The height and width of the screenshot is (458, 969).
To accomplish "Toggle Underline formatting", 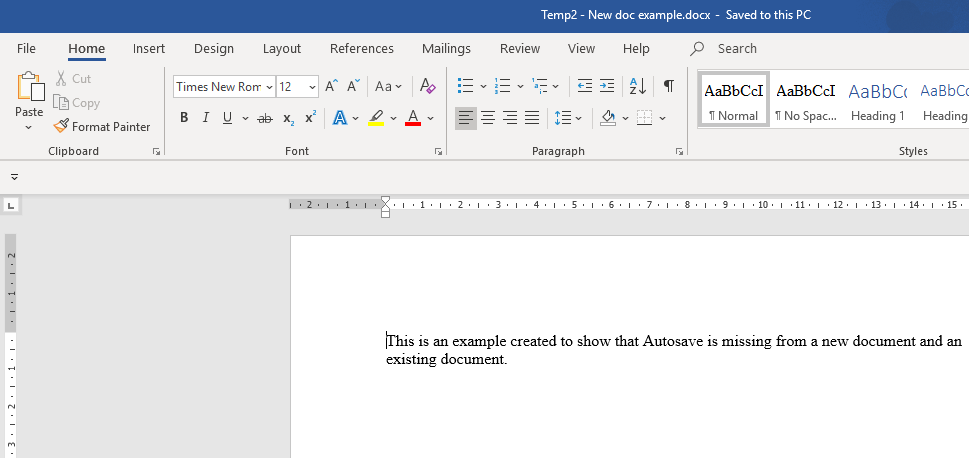I will (227, 117).
